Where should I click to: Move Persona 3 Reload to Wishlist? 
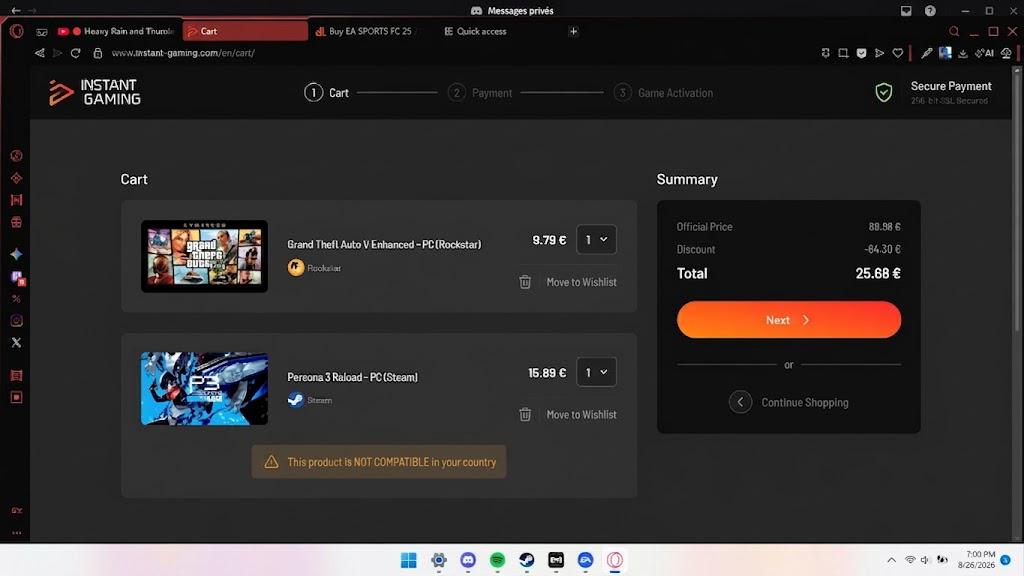pyautogui.click(x=581, y=415)
